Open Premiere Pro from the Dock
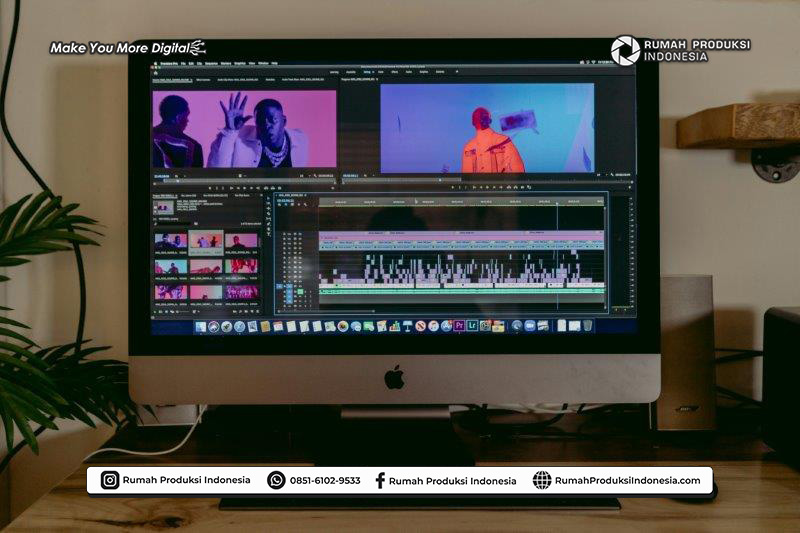The width and height of the screenshot is (800, 533). tap(459, 326)
